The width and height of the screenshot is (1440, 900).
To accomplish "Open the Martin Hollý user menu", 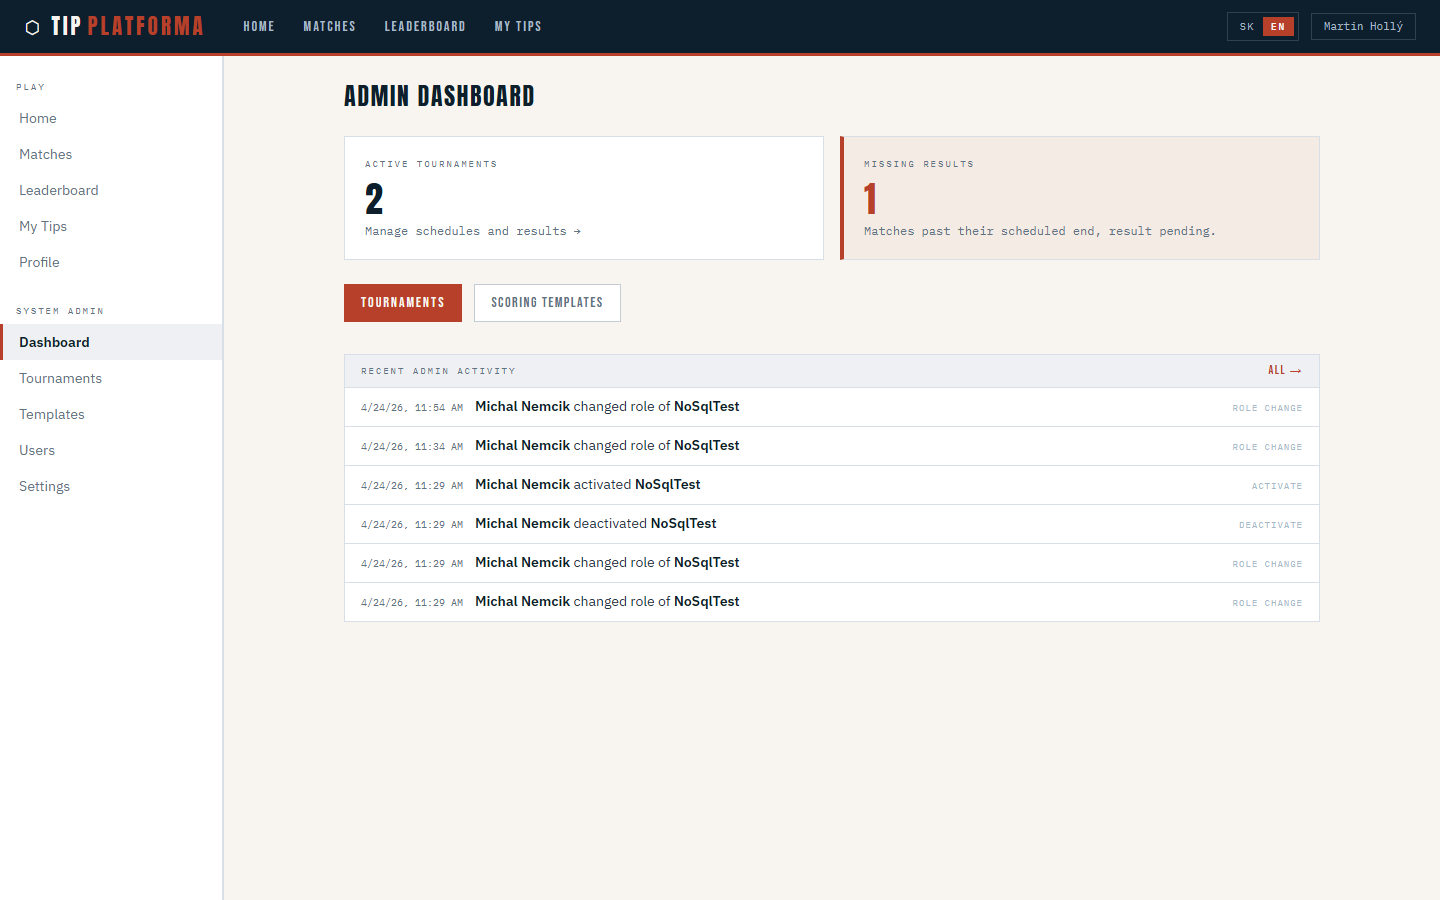I will click(x=1362, y=27).
